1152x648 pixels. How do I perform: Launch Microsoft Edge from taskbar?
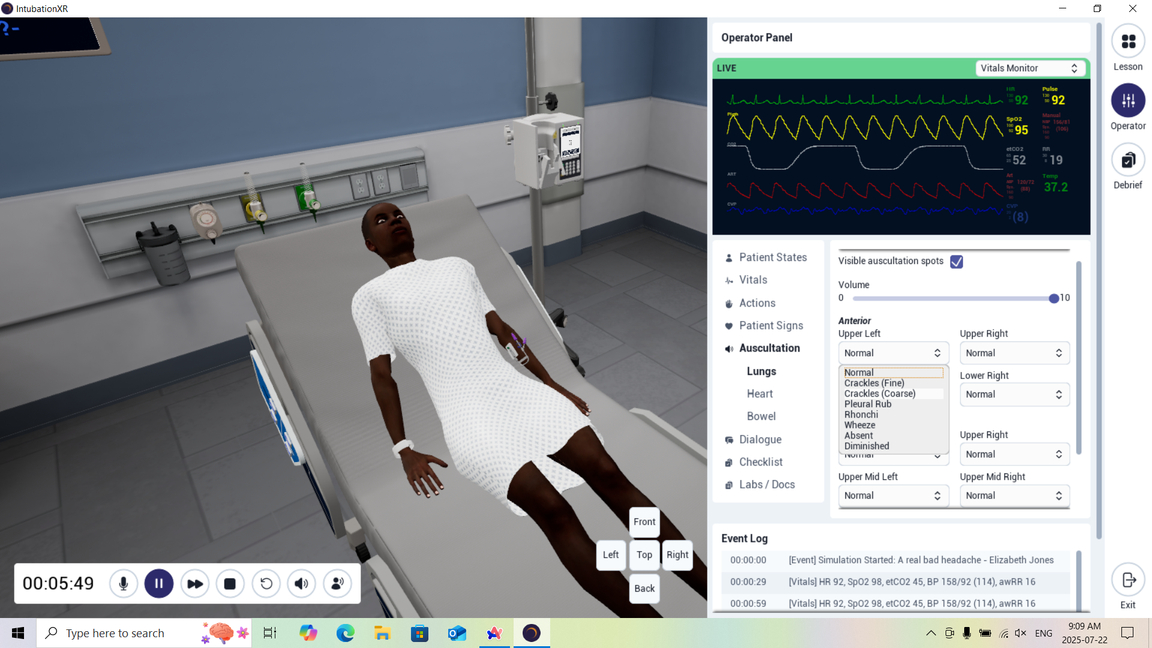tap(345, 633)
